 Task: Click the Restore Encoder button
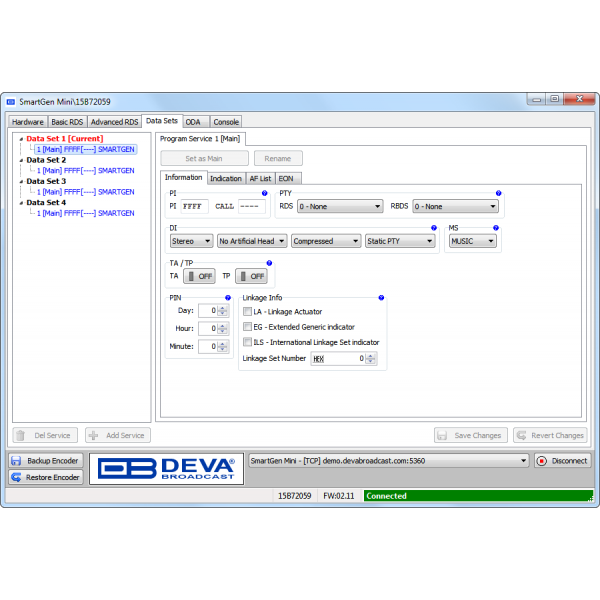pos(46,477)
